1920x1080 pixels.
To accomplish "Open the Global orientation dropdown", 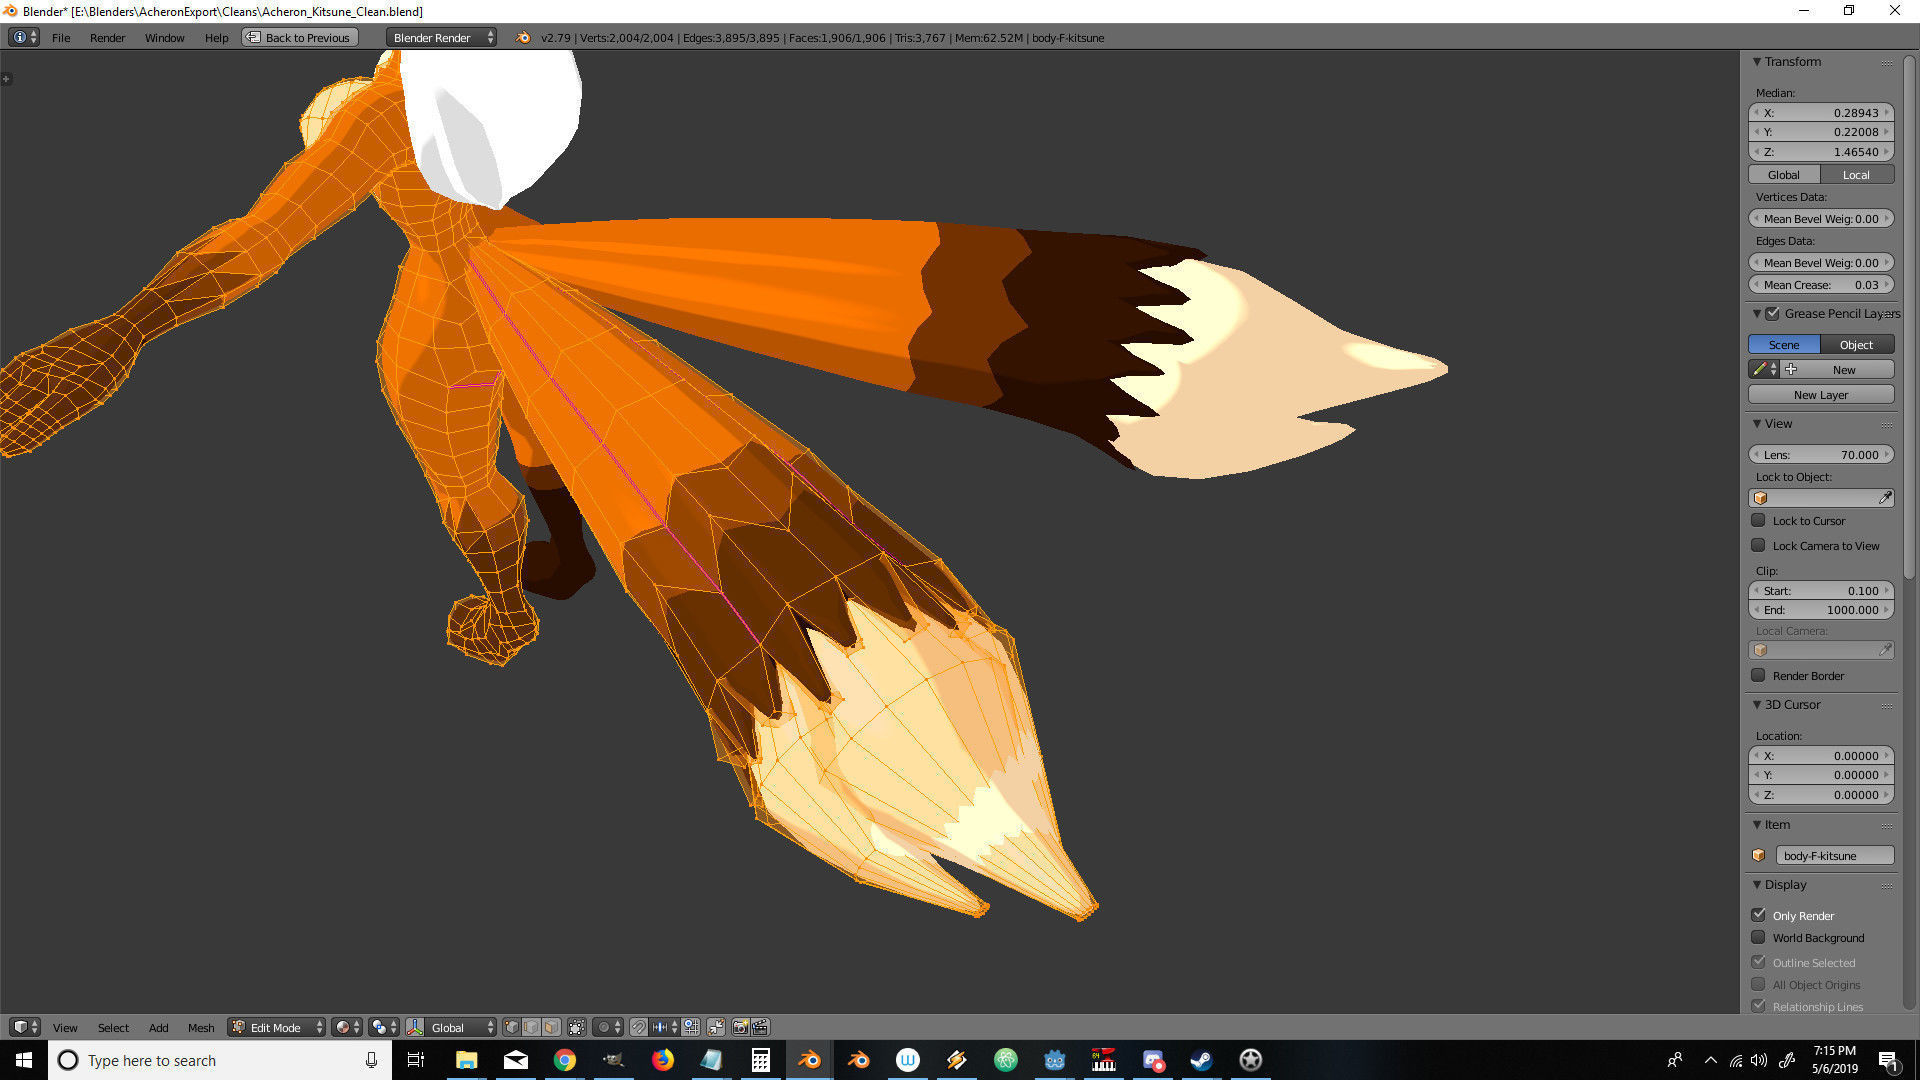I will click(462, 1027).
